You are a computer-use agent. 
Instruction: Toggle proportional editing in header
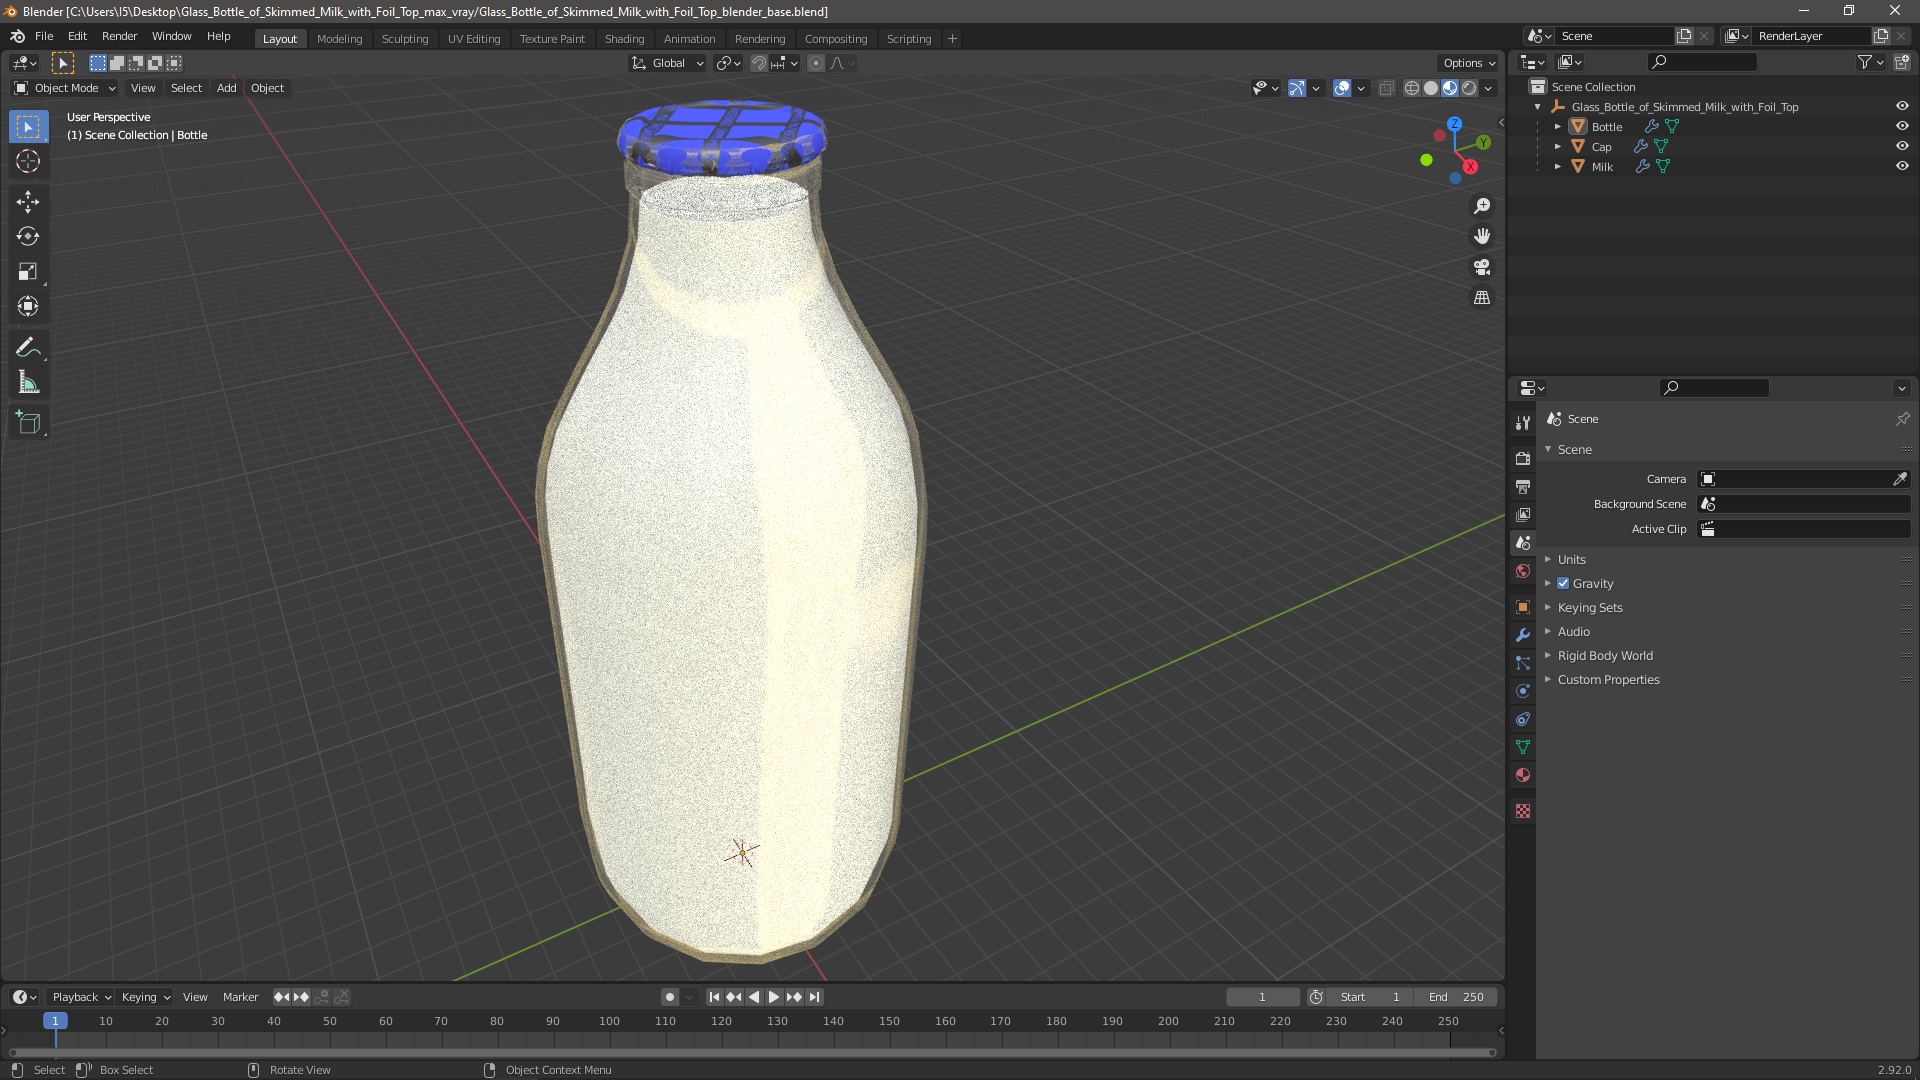[x=816, y=63]
